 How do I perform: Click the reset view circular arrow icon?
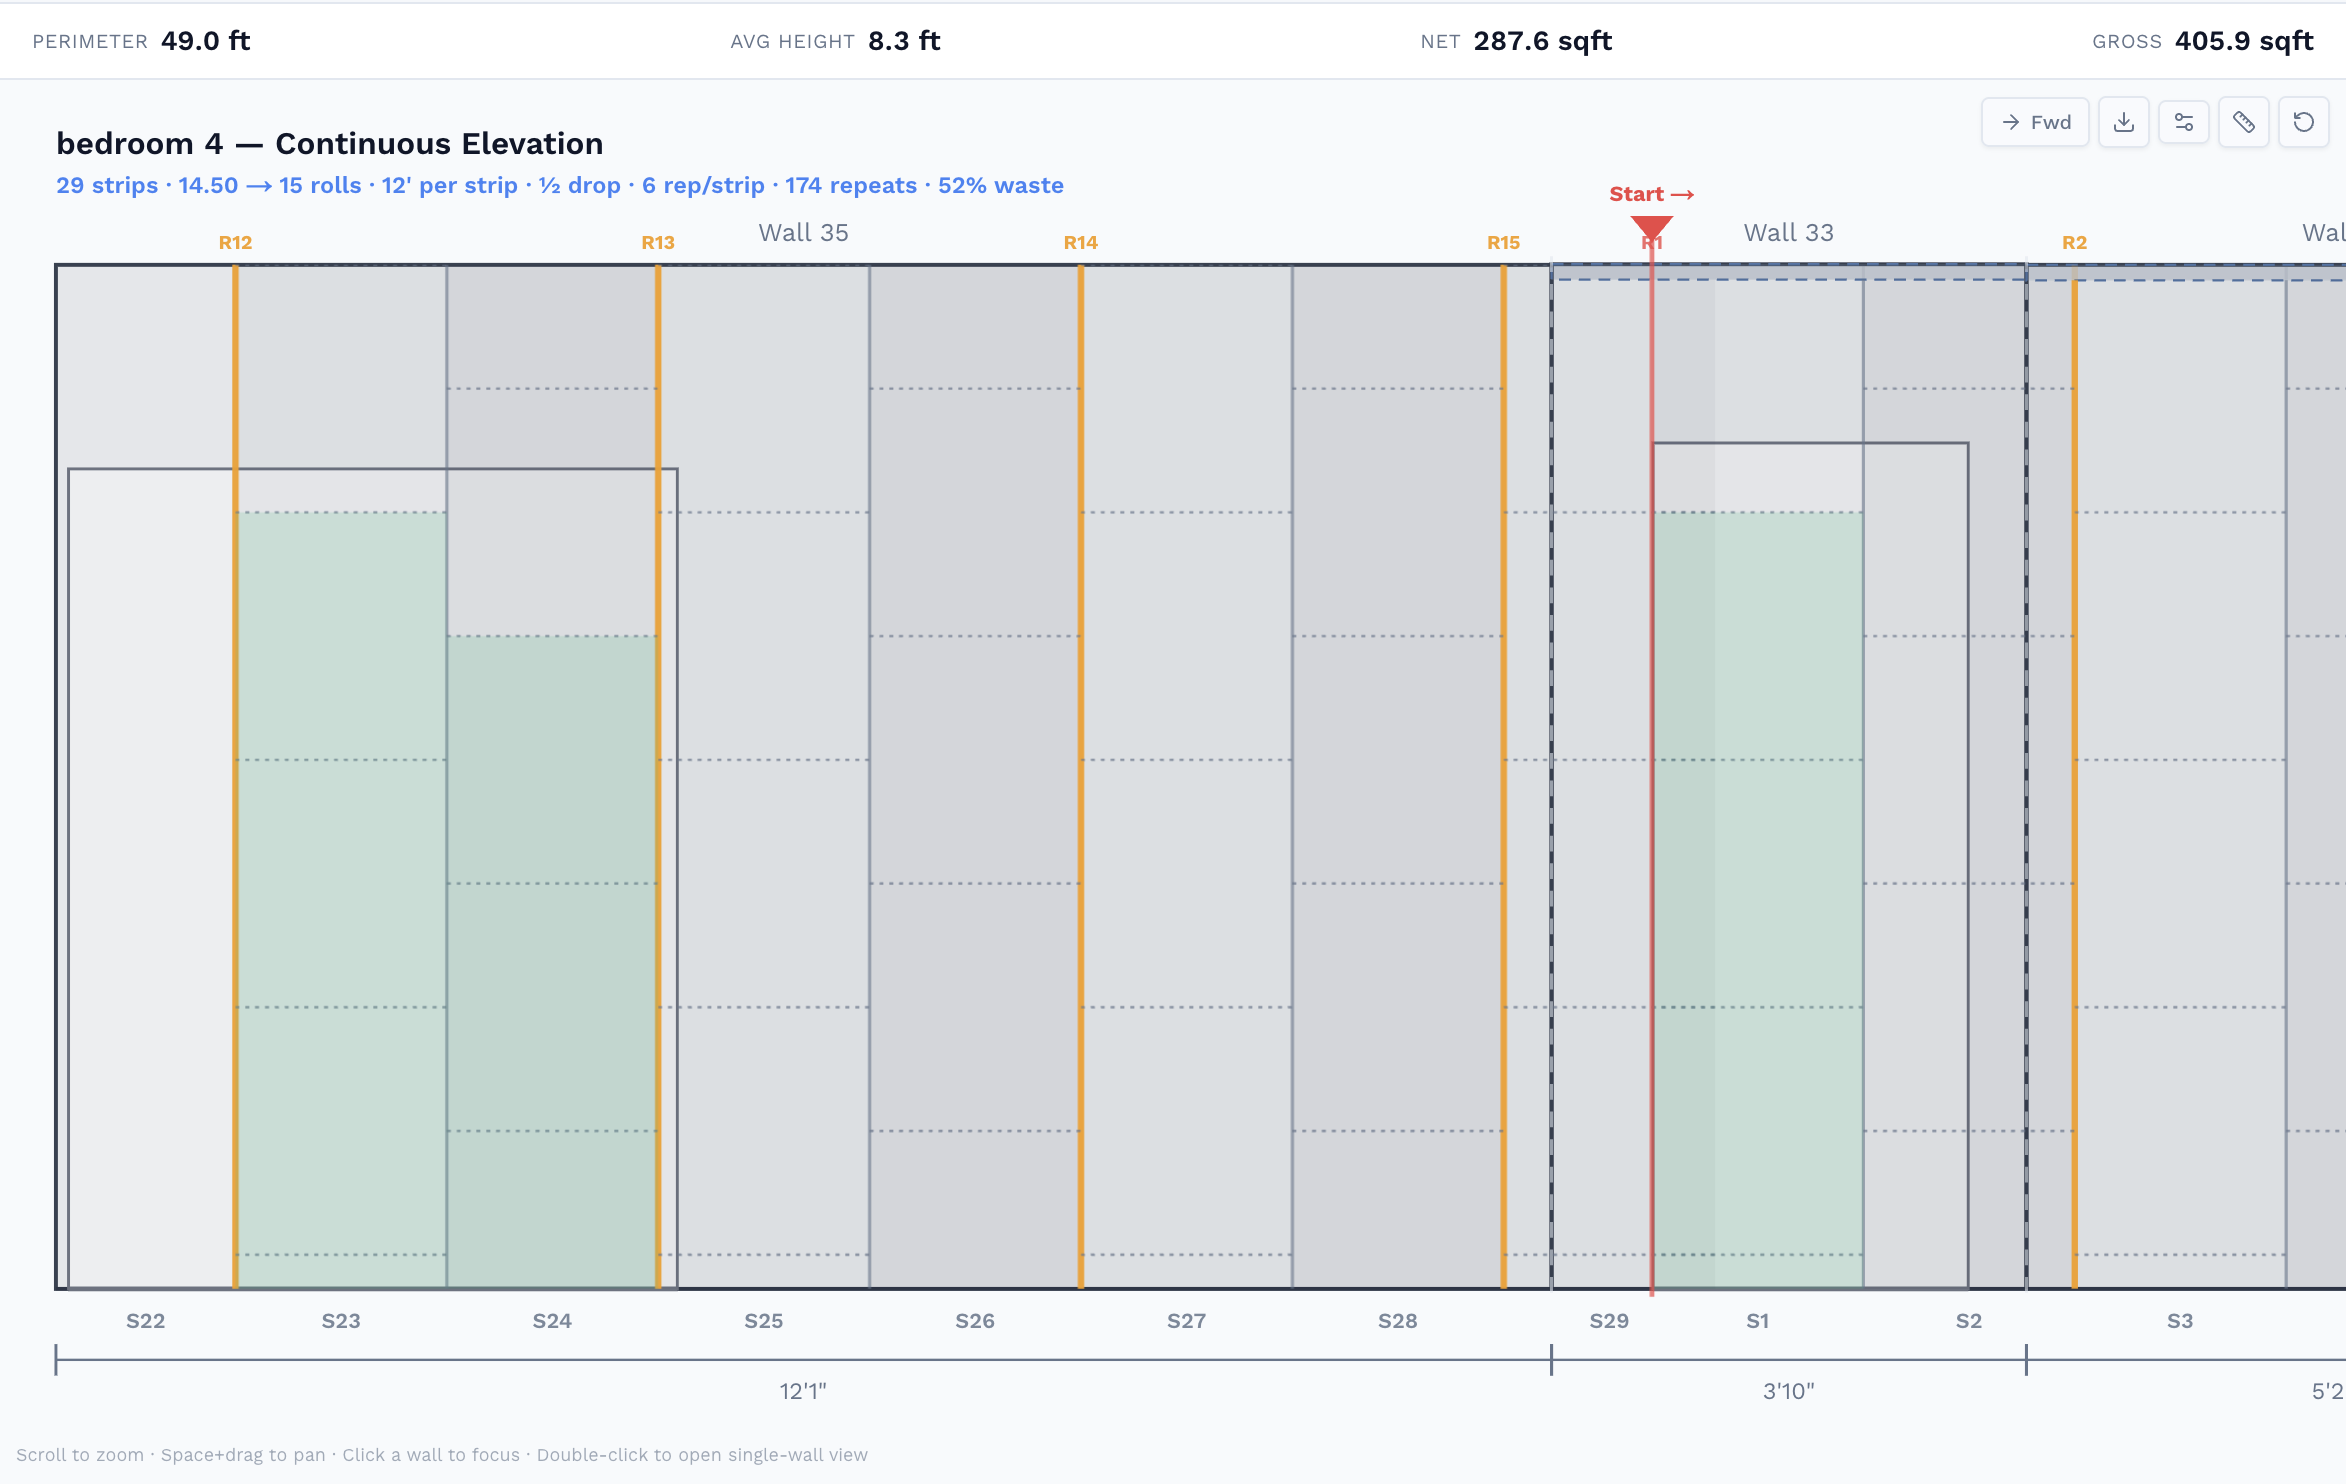point(2304,122)
